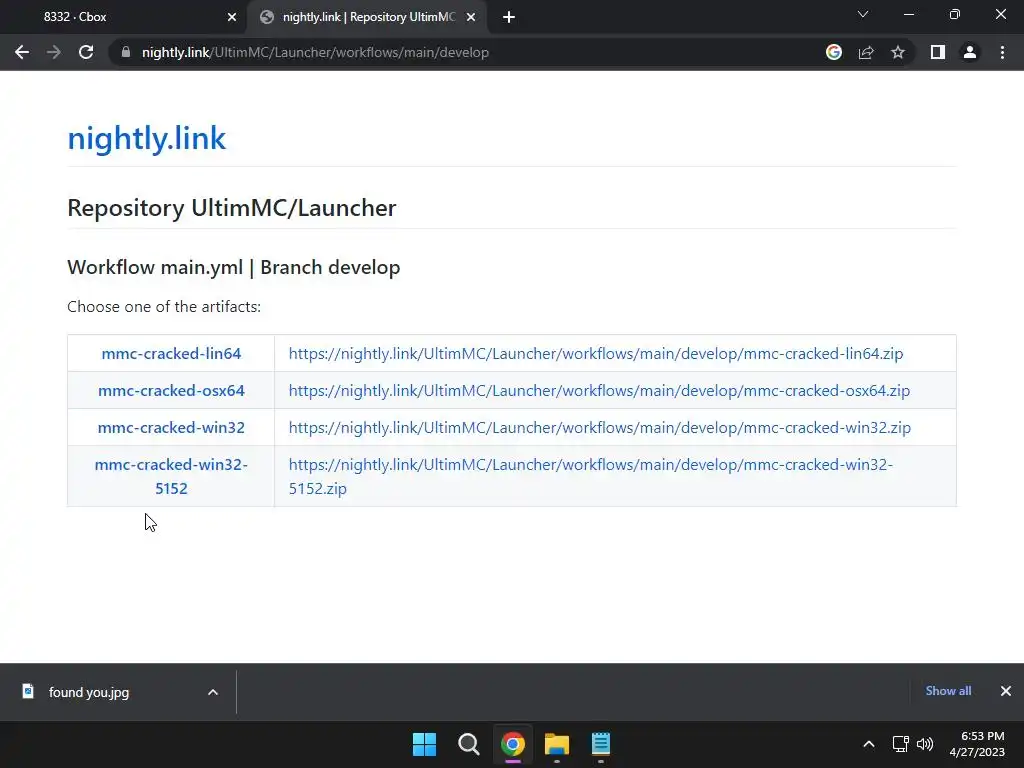This screenshot has height=768, width=1024.
Task: Show hidden system tray icons
Action: 869,744
